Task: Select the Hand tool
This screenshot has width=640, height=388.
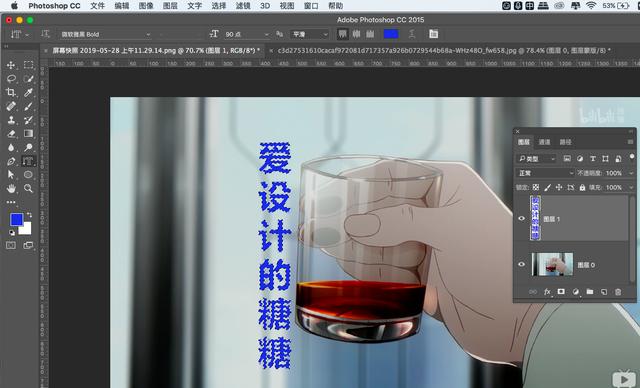Action: click(11, 188)
